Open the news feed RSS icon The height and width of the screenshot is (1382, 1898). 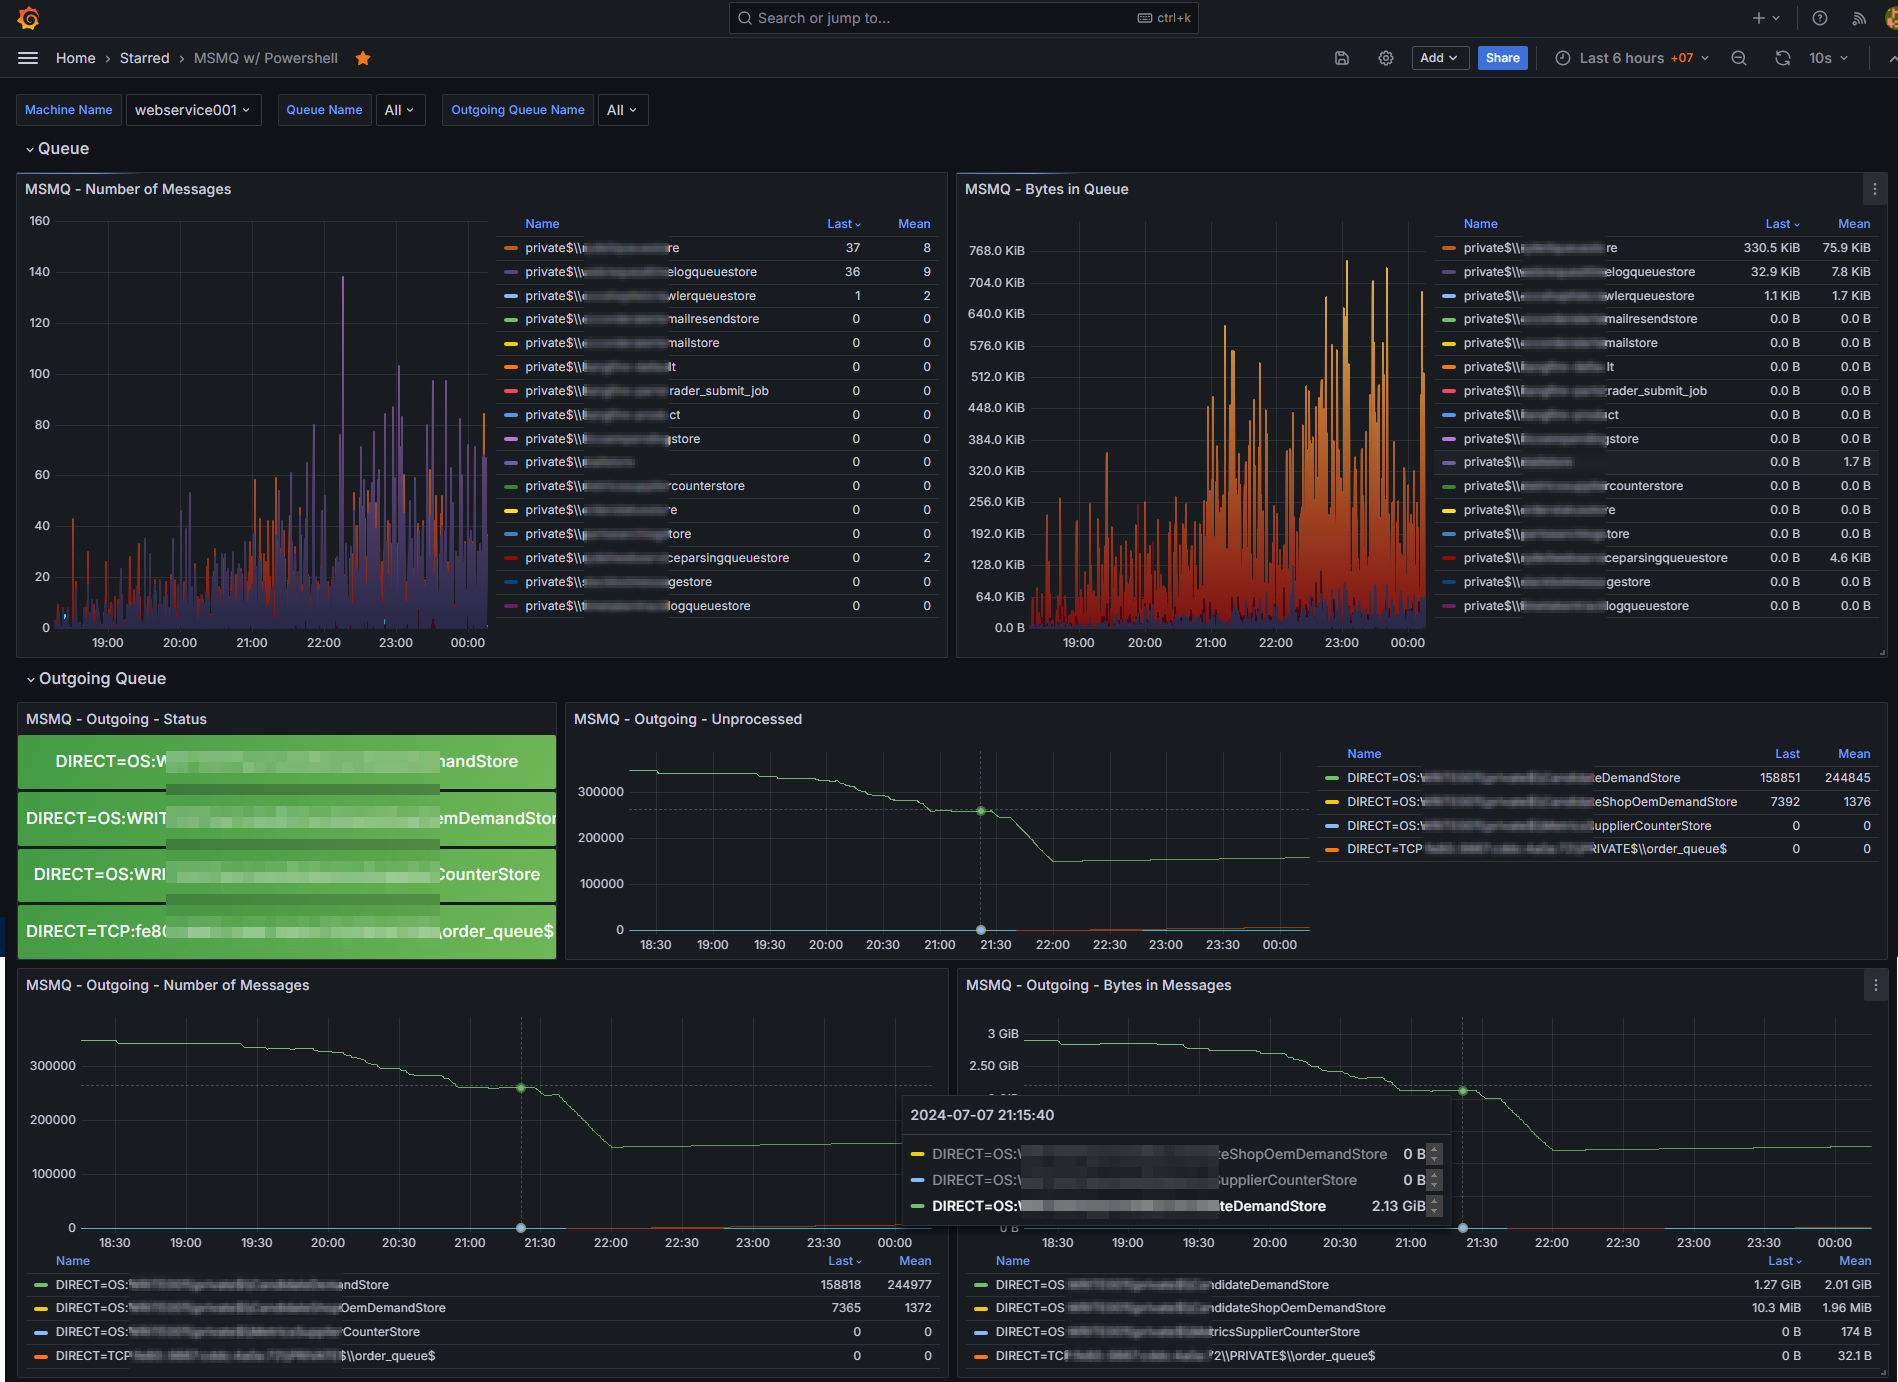coord(1859,18)
